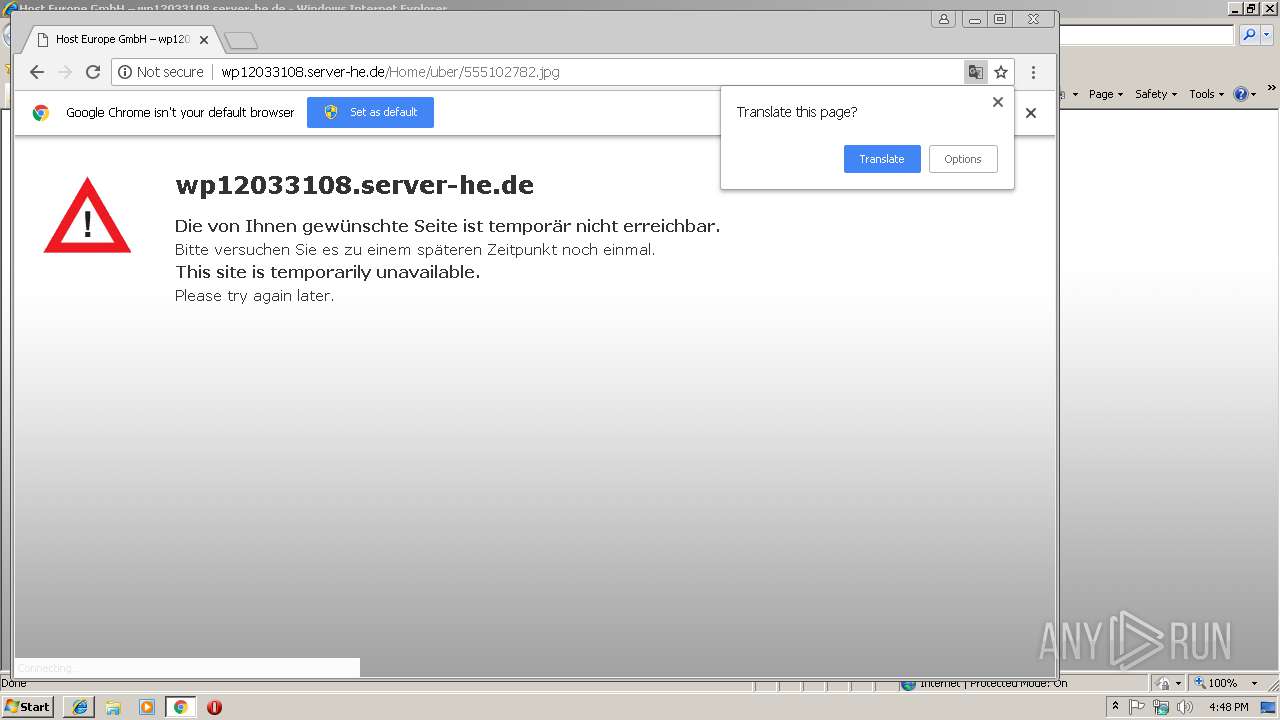Image resolution: width=1280 pixels, height=720 pixels.
Task: Open Internet Explorer Tools menu
Action: click(x=1206, y=94)
